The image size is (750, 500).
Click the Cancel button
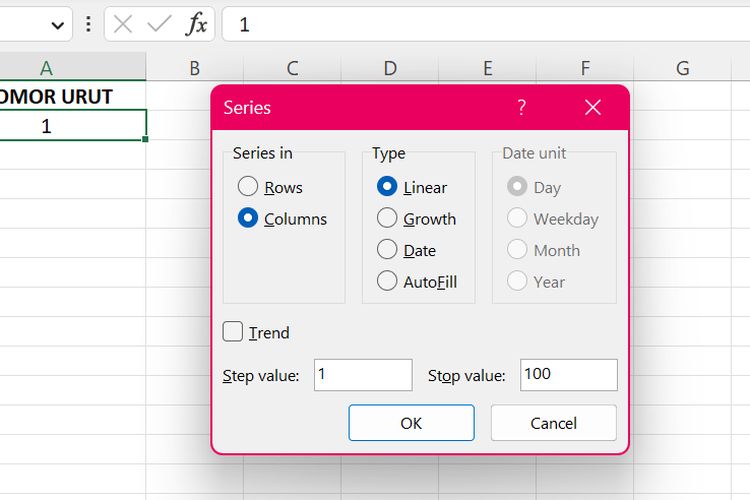[x=553, y=423]
